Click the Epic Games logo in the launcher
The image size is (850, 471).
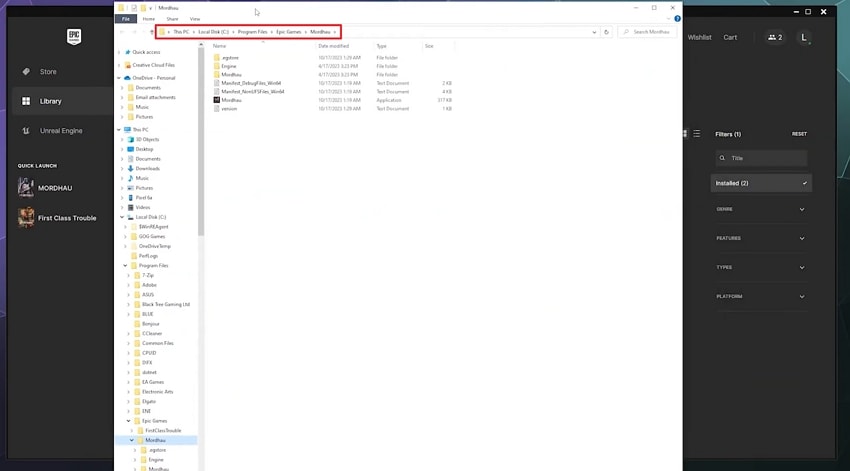pos(74,37)
